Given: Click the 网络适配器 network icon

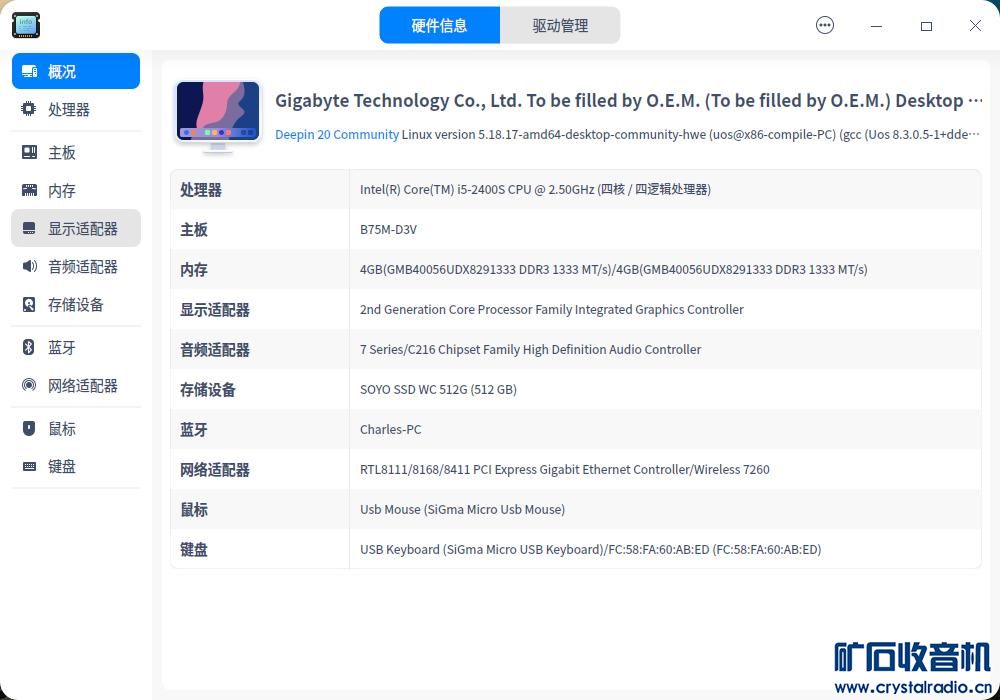Looking at the screenshot, I should pos(29,385).
